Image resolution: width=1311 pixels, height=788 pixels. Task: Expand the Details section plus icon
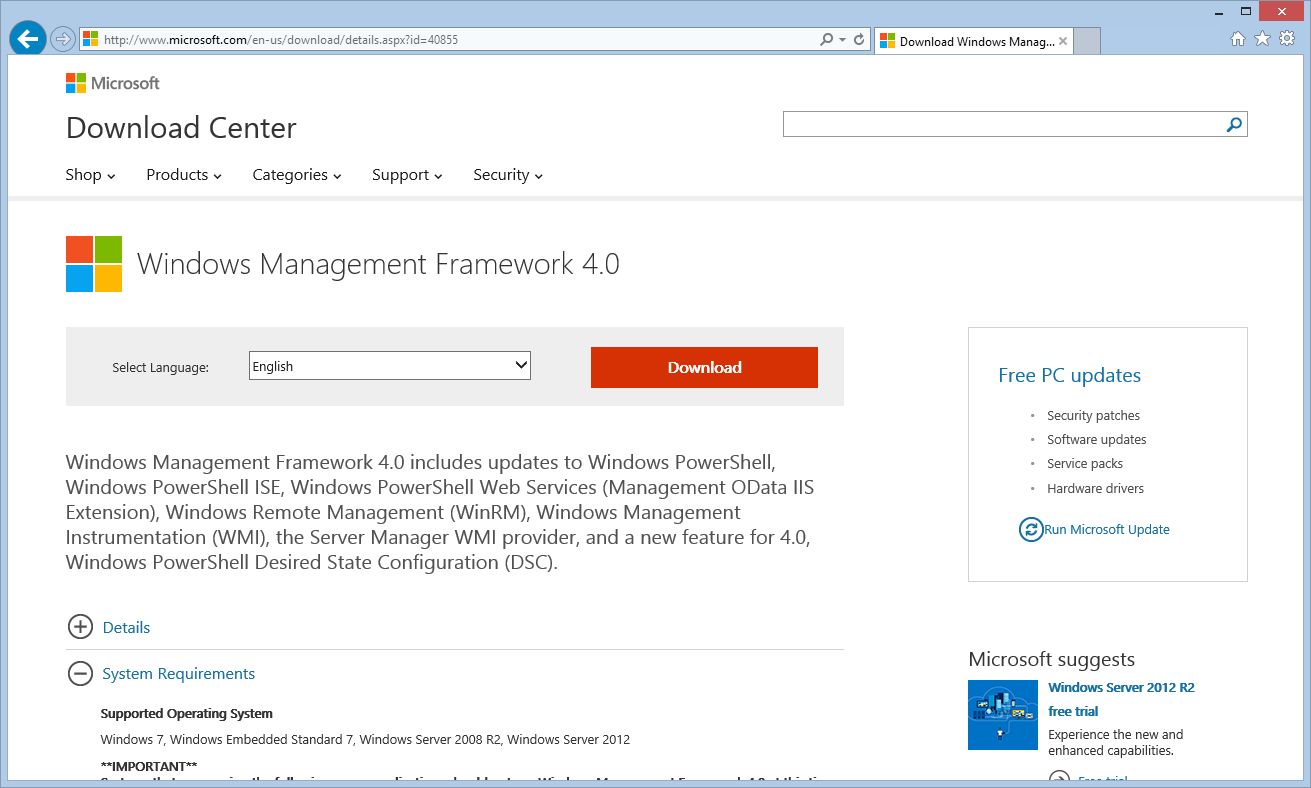80,627
